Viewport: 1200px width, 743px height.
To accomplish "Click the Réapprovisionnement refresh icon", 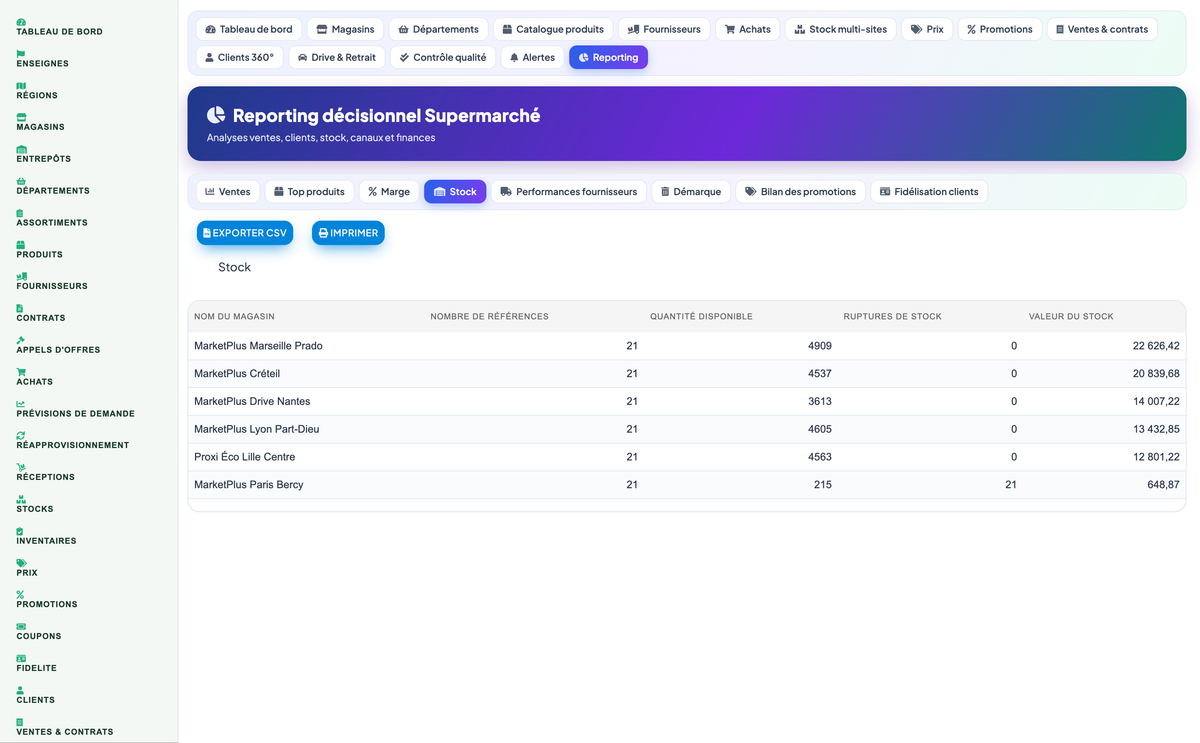I will [21, 435].
